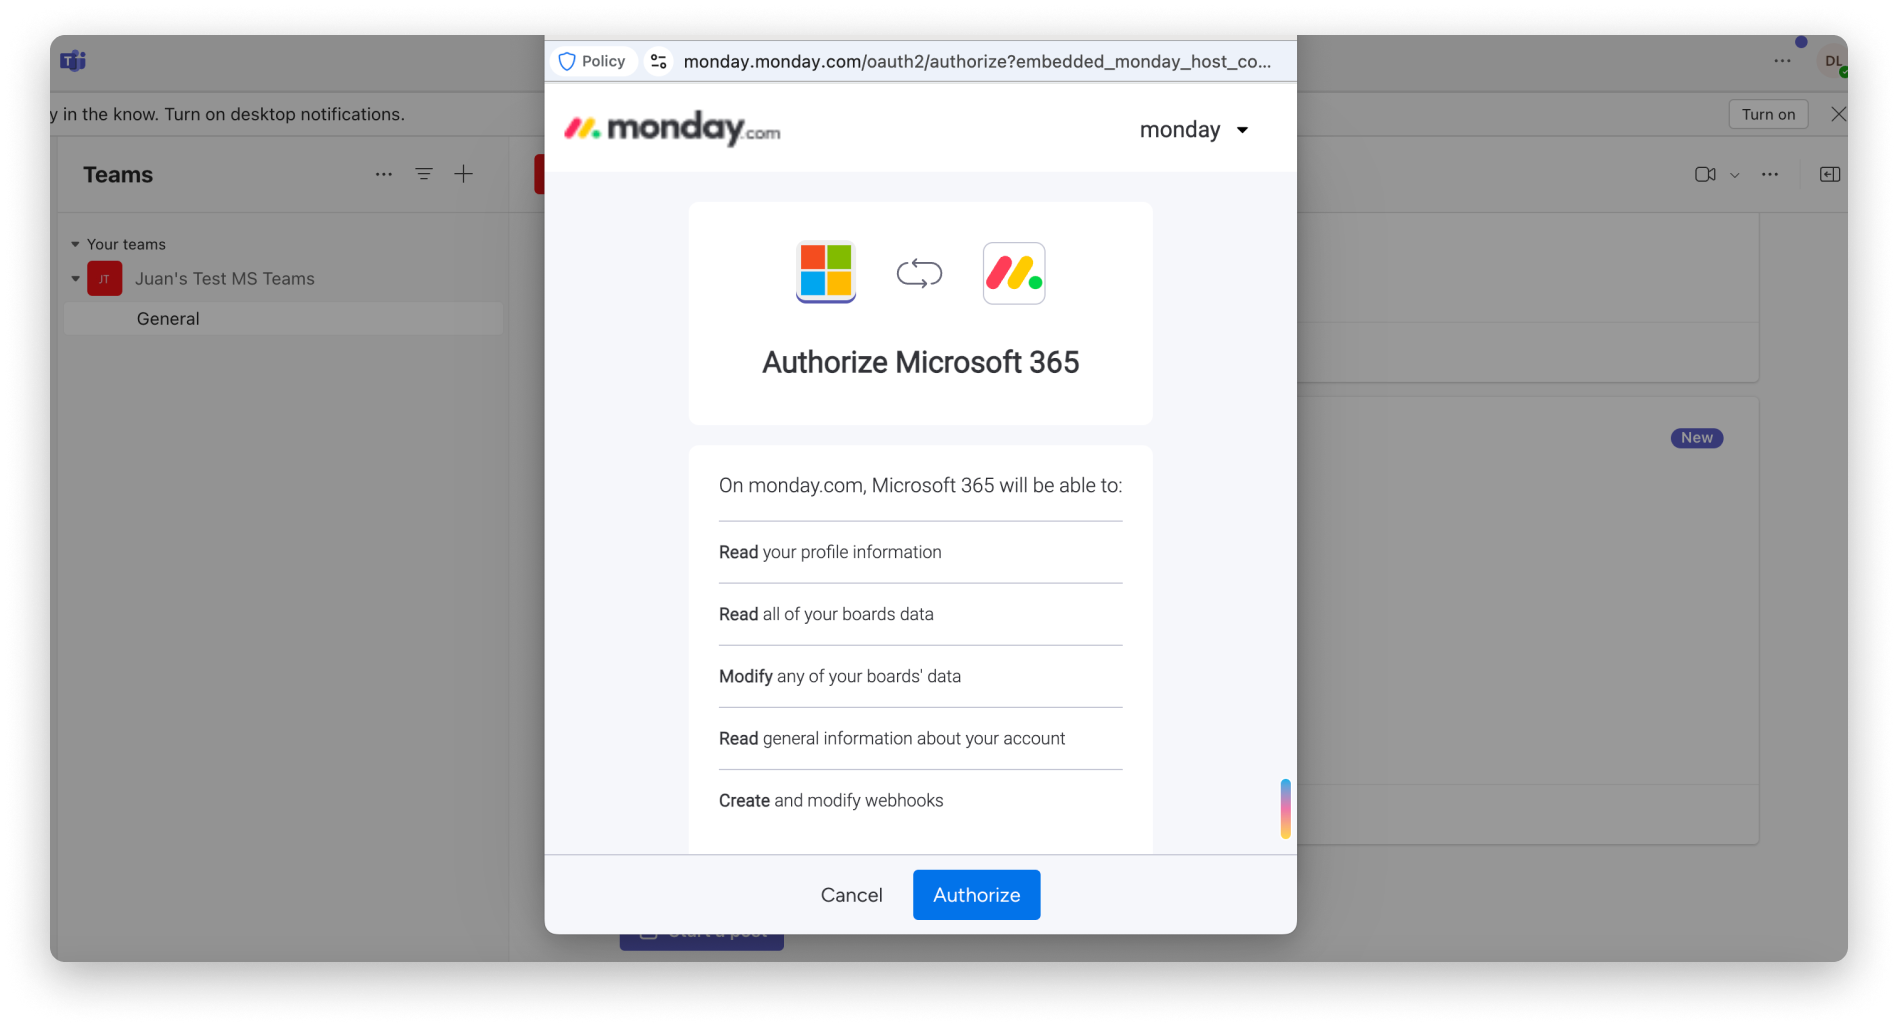Open the monday account dropdown
Viewport: 1898px width, 1027px height.
pos(1194,130)
